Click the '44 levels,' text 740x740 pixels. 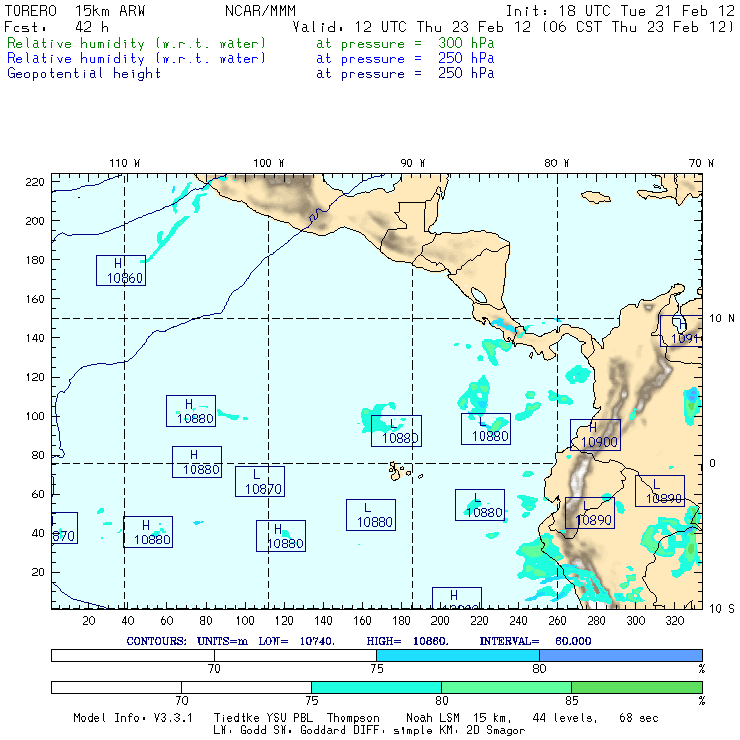[x=565, y=718]
